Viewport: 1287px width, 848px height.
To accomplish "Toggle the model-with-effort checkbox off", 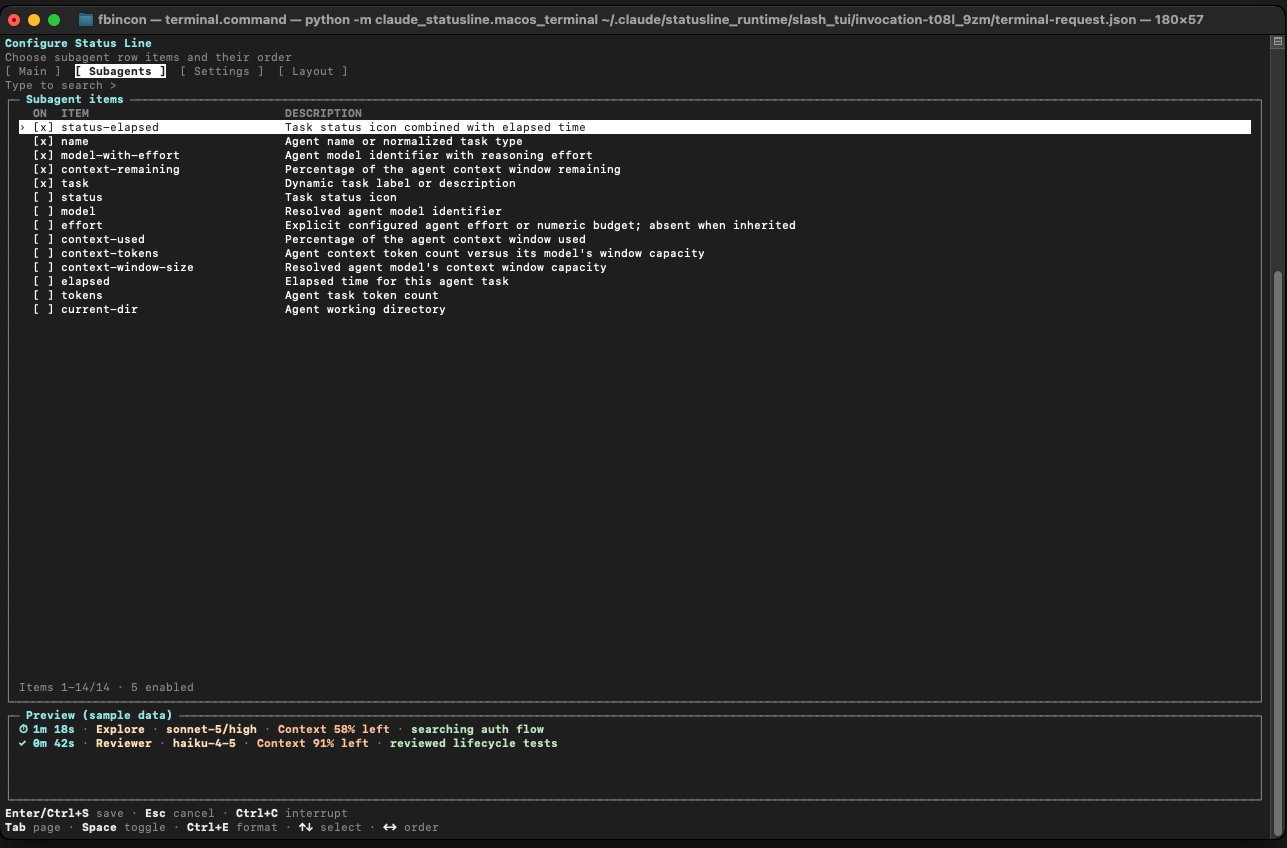I will click(44, 156).
